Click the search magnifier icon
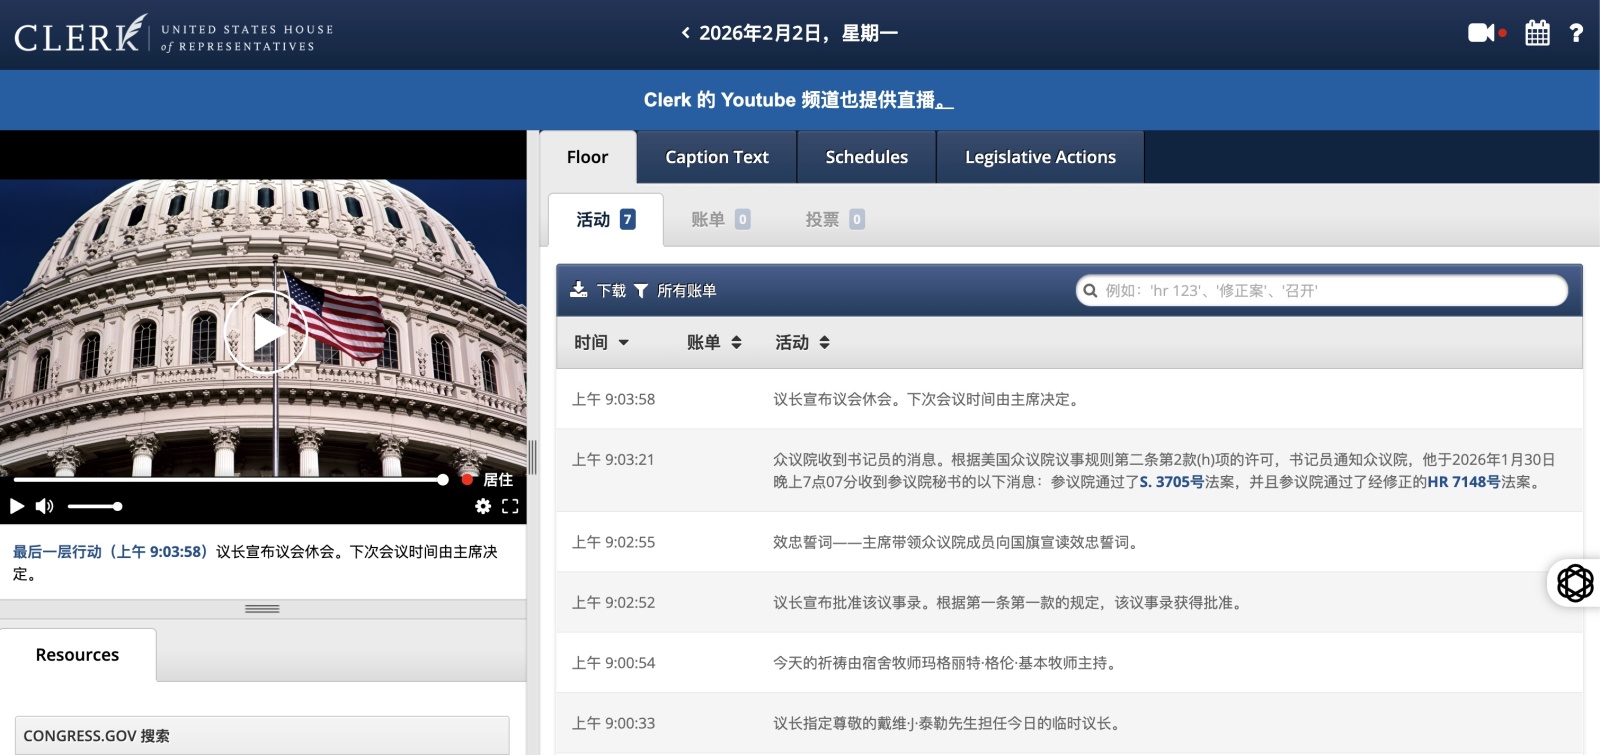 1090,291
